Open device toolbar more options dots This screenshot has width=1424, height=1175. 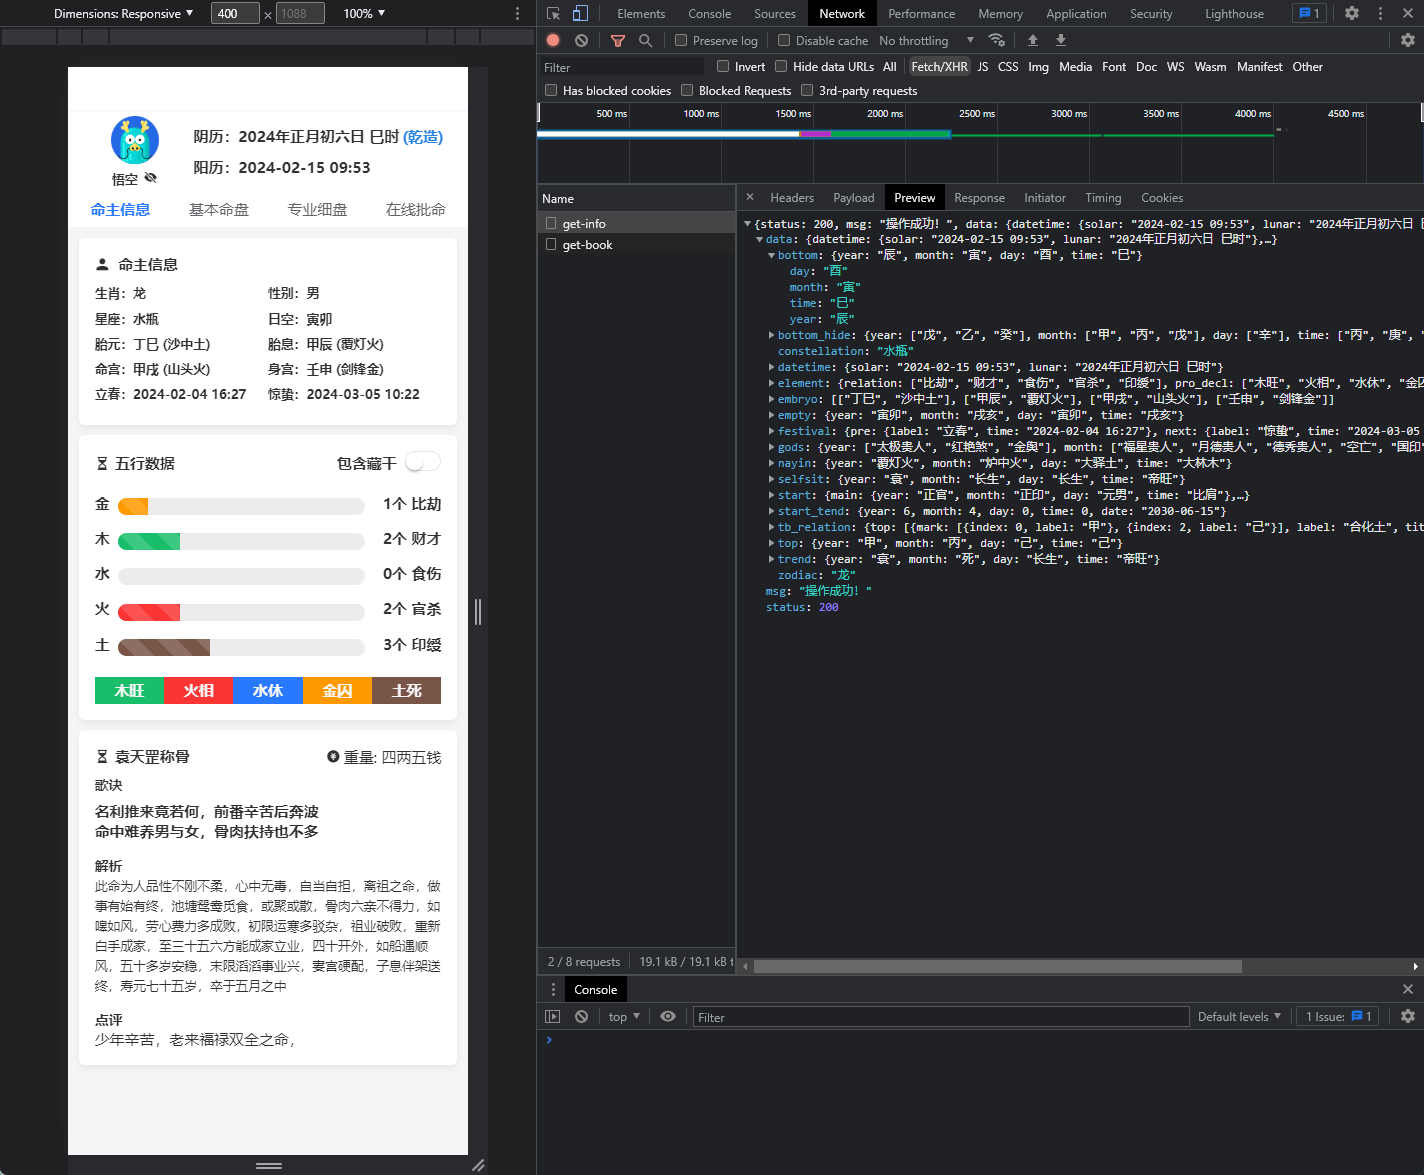pyautogui.click(x=517, y=13)
